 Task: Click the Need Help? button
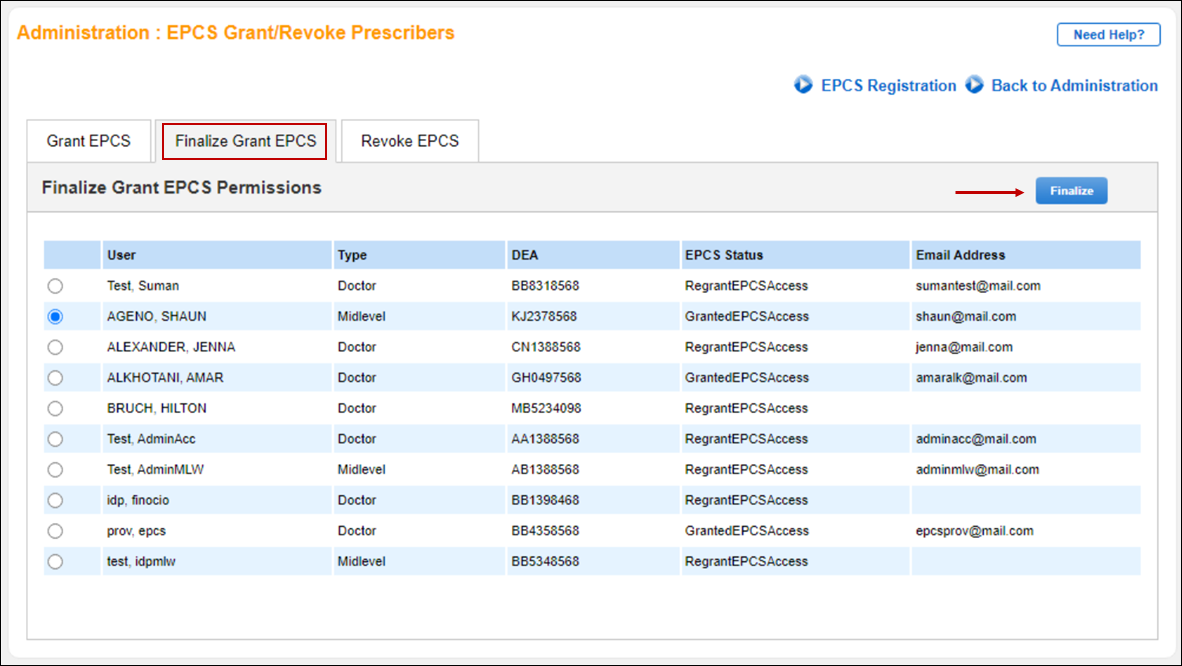[1108, 34]
